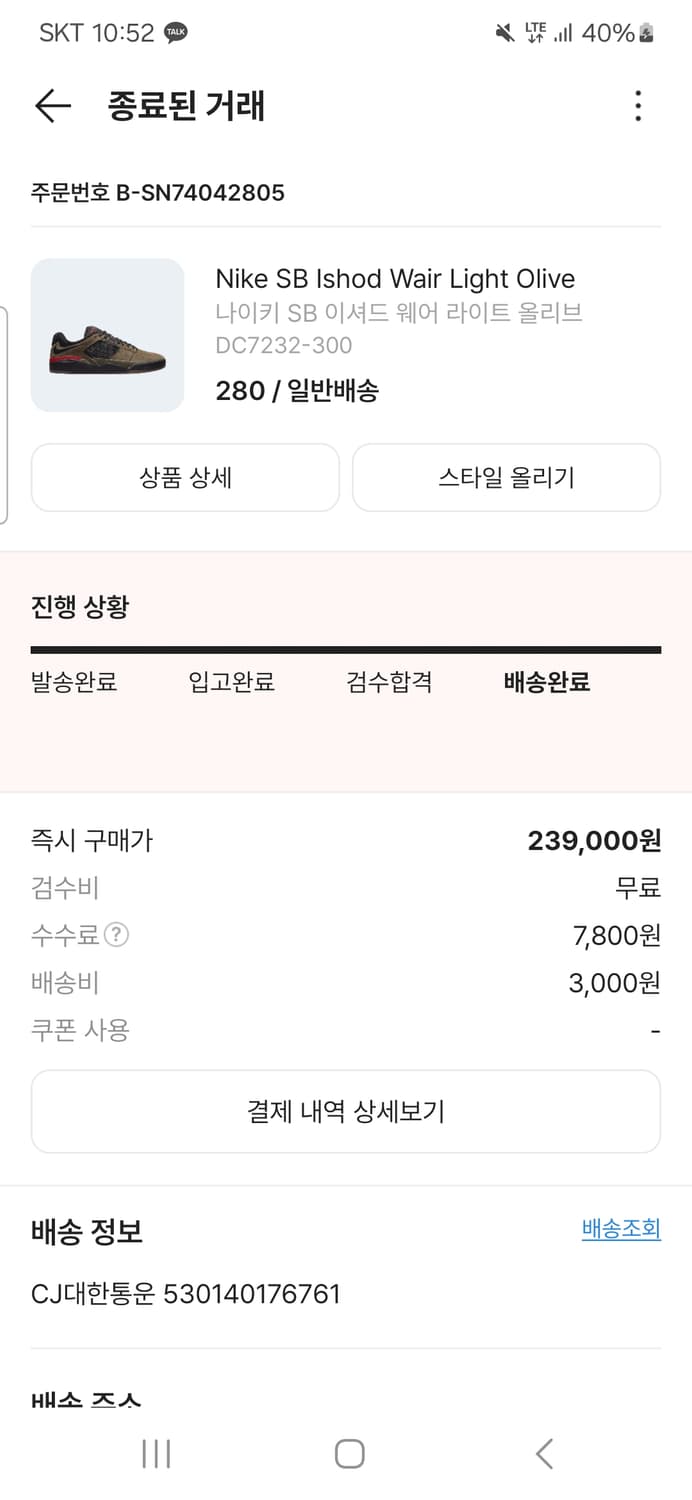
Task: Open 상품 상세 product details
Action: tap(185, 477)
